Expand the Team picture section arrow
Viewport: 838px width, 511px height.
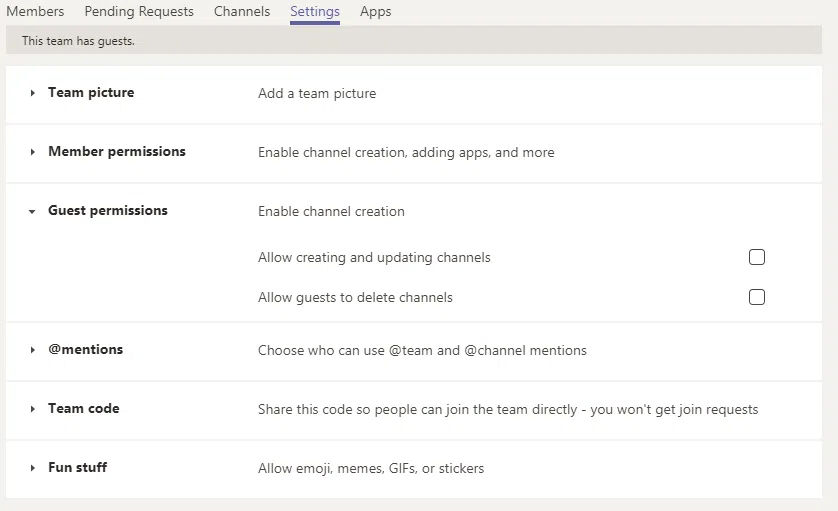(x=33, y=93)
